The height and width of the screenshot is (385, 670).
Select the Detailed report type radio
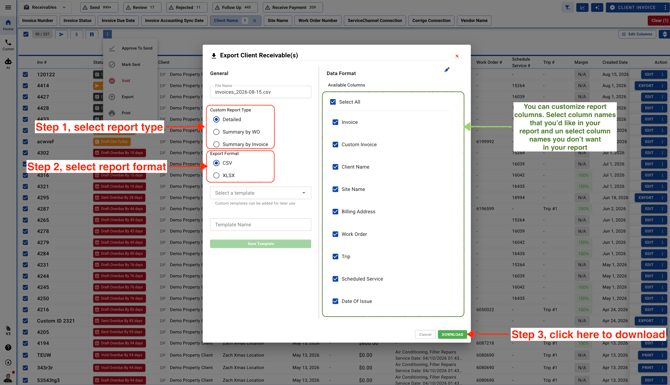point(216,119)
